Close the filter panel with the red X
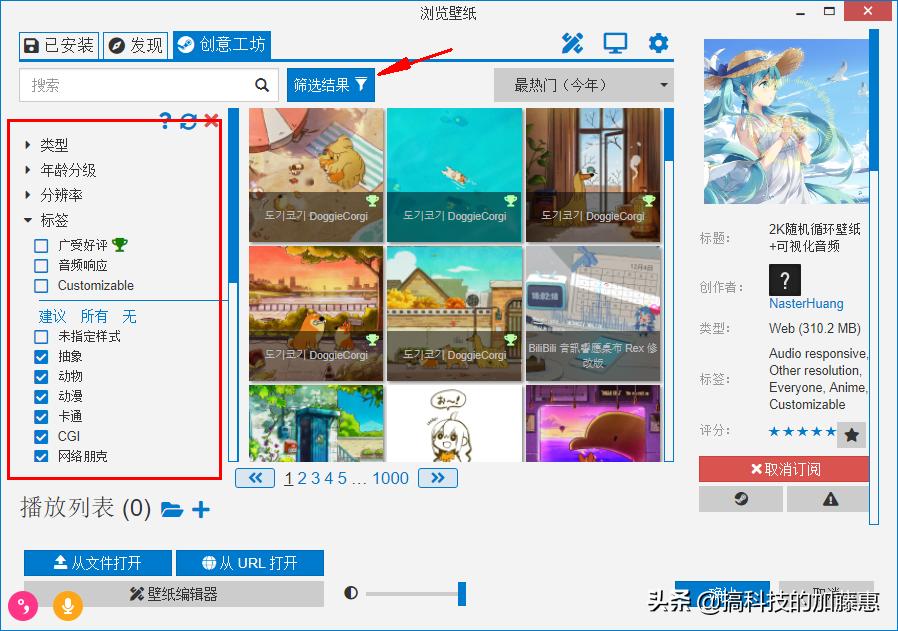 point(211,119)
